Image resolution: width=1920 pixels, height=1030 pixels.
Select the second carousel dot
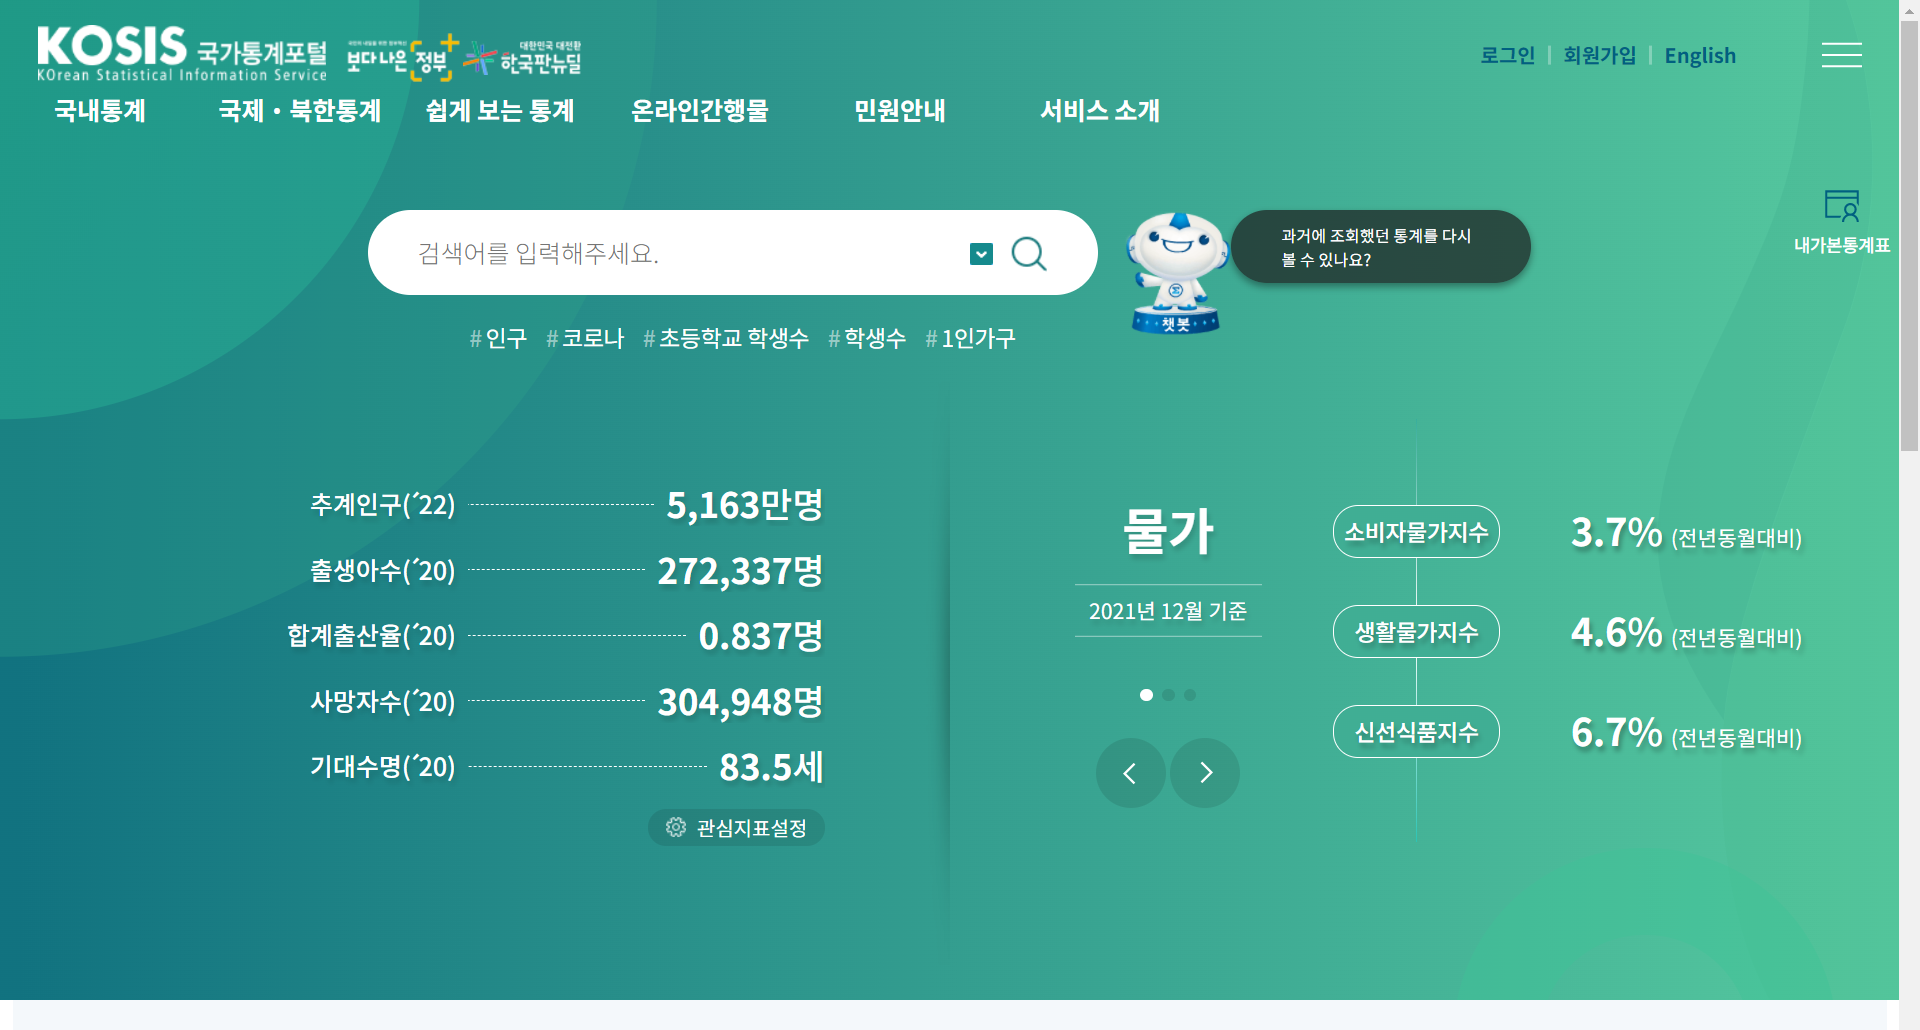pos(1168,695)
